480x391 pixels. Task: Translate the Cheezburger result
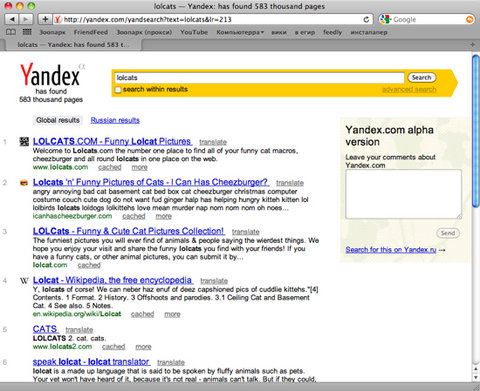pyautogui.click(x=290, y=183)
